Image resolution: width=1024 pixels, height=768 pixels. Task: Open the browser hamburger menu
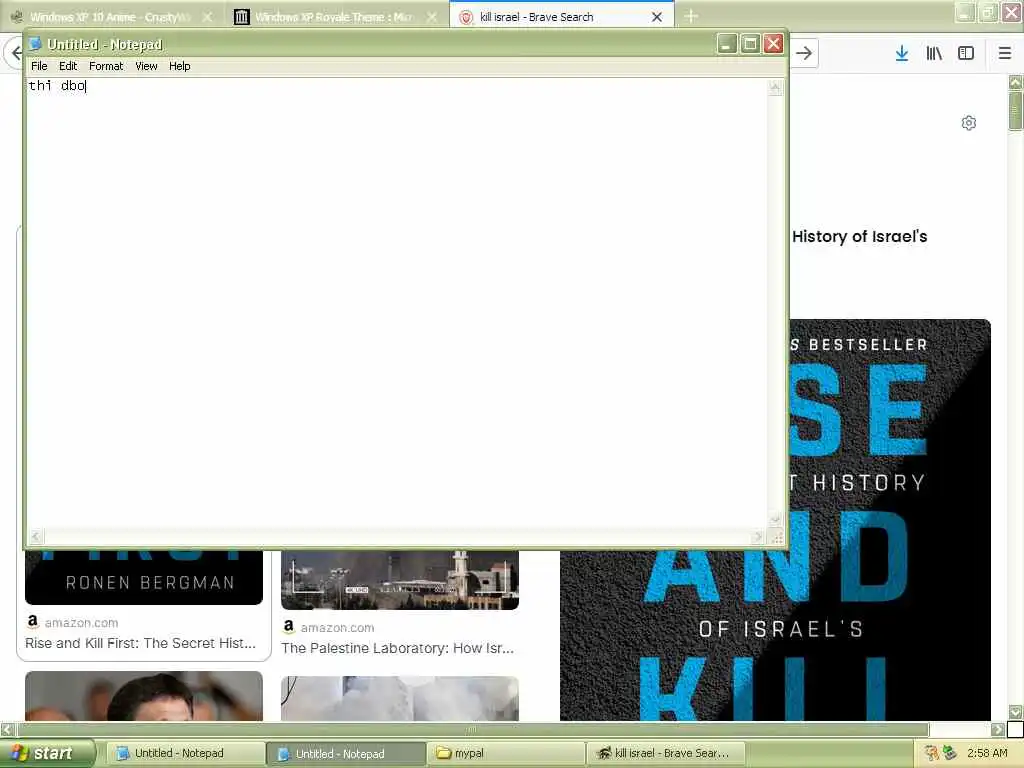coord(1005,53)
